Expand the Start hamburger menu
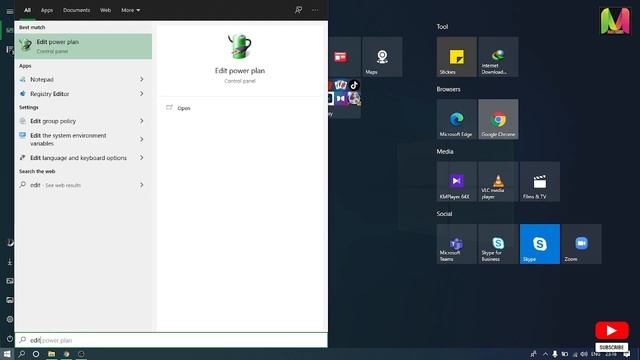This screenshot has height=360, width=640. click(10, 11)
